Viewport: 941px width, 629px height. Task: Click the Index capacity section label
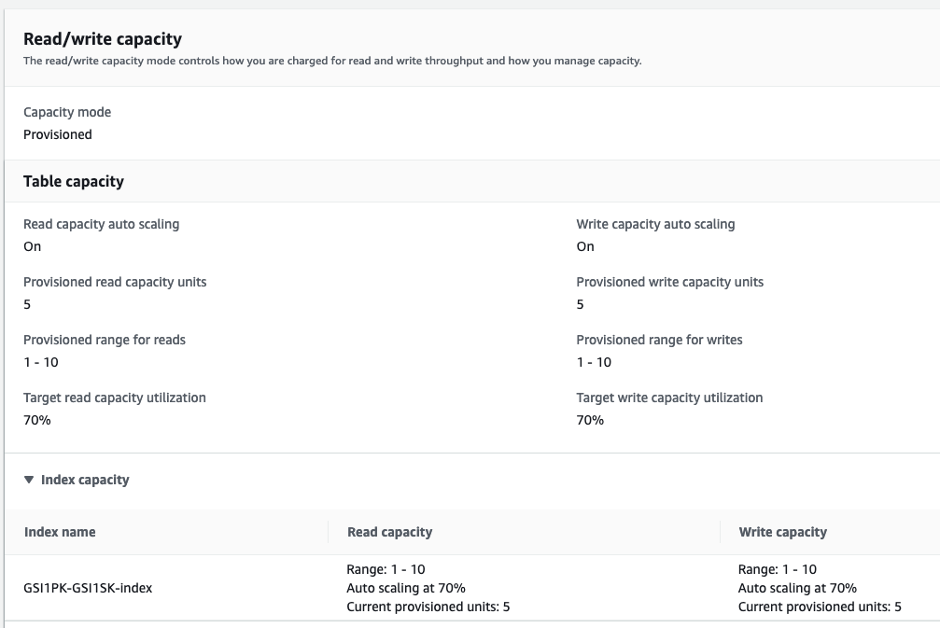(85, 480)
